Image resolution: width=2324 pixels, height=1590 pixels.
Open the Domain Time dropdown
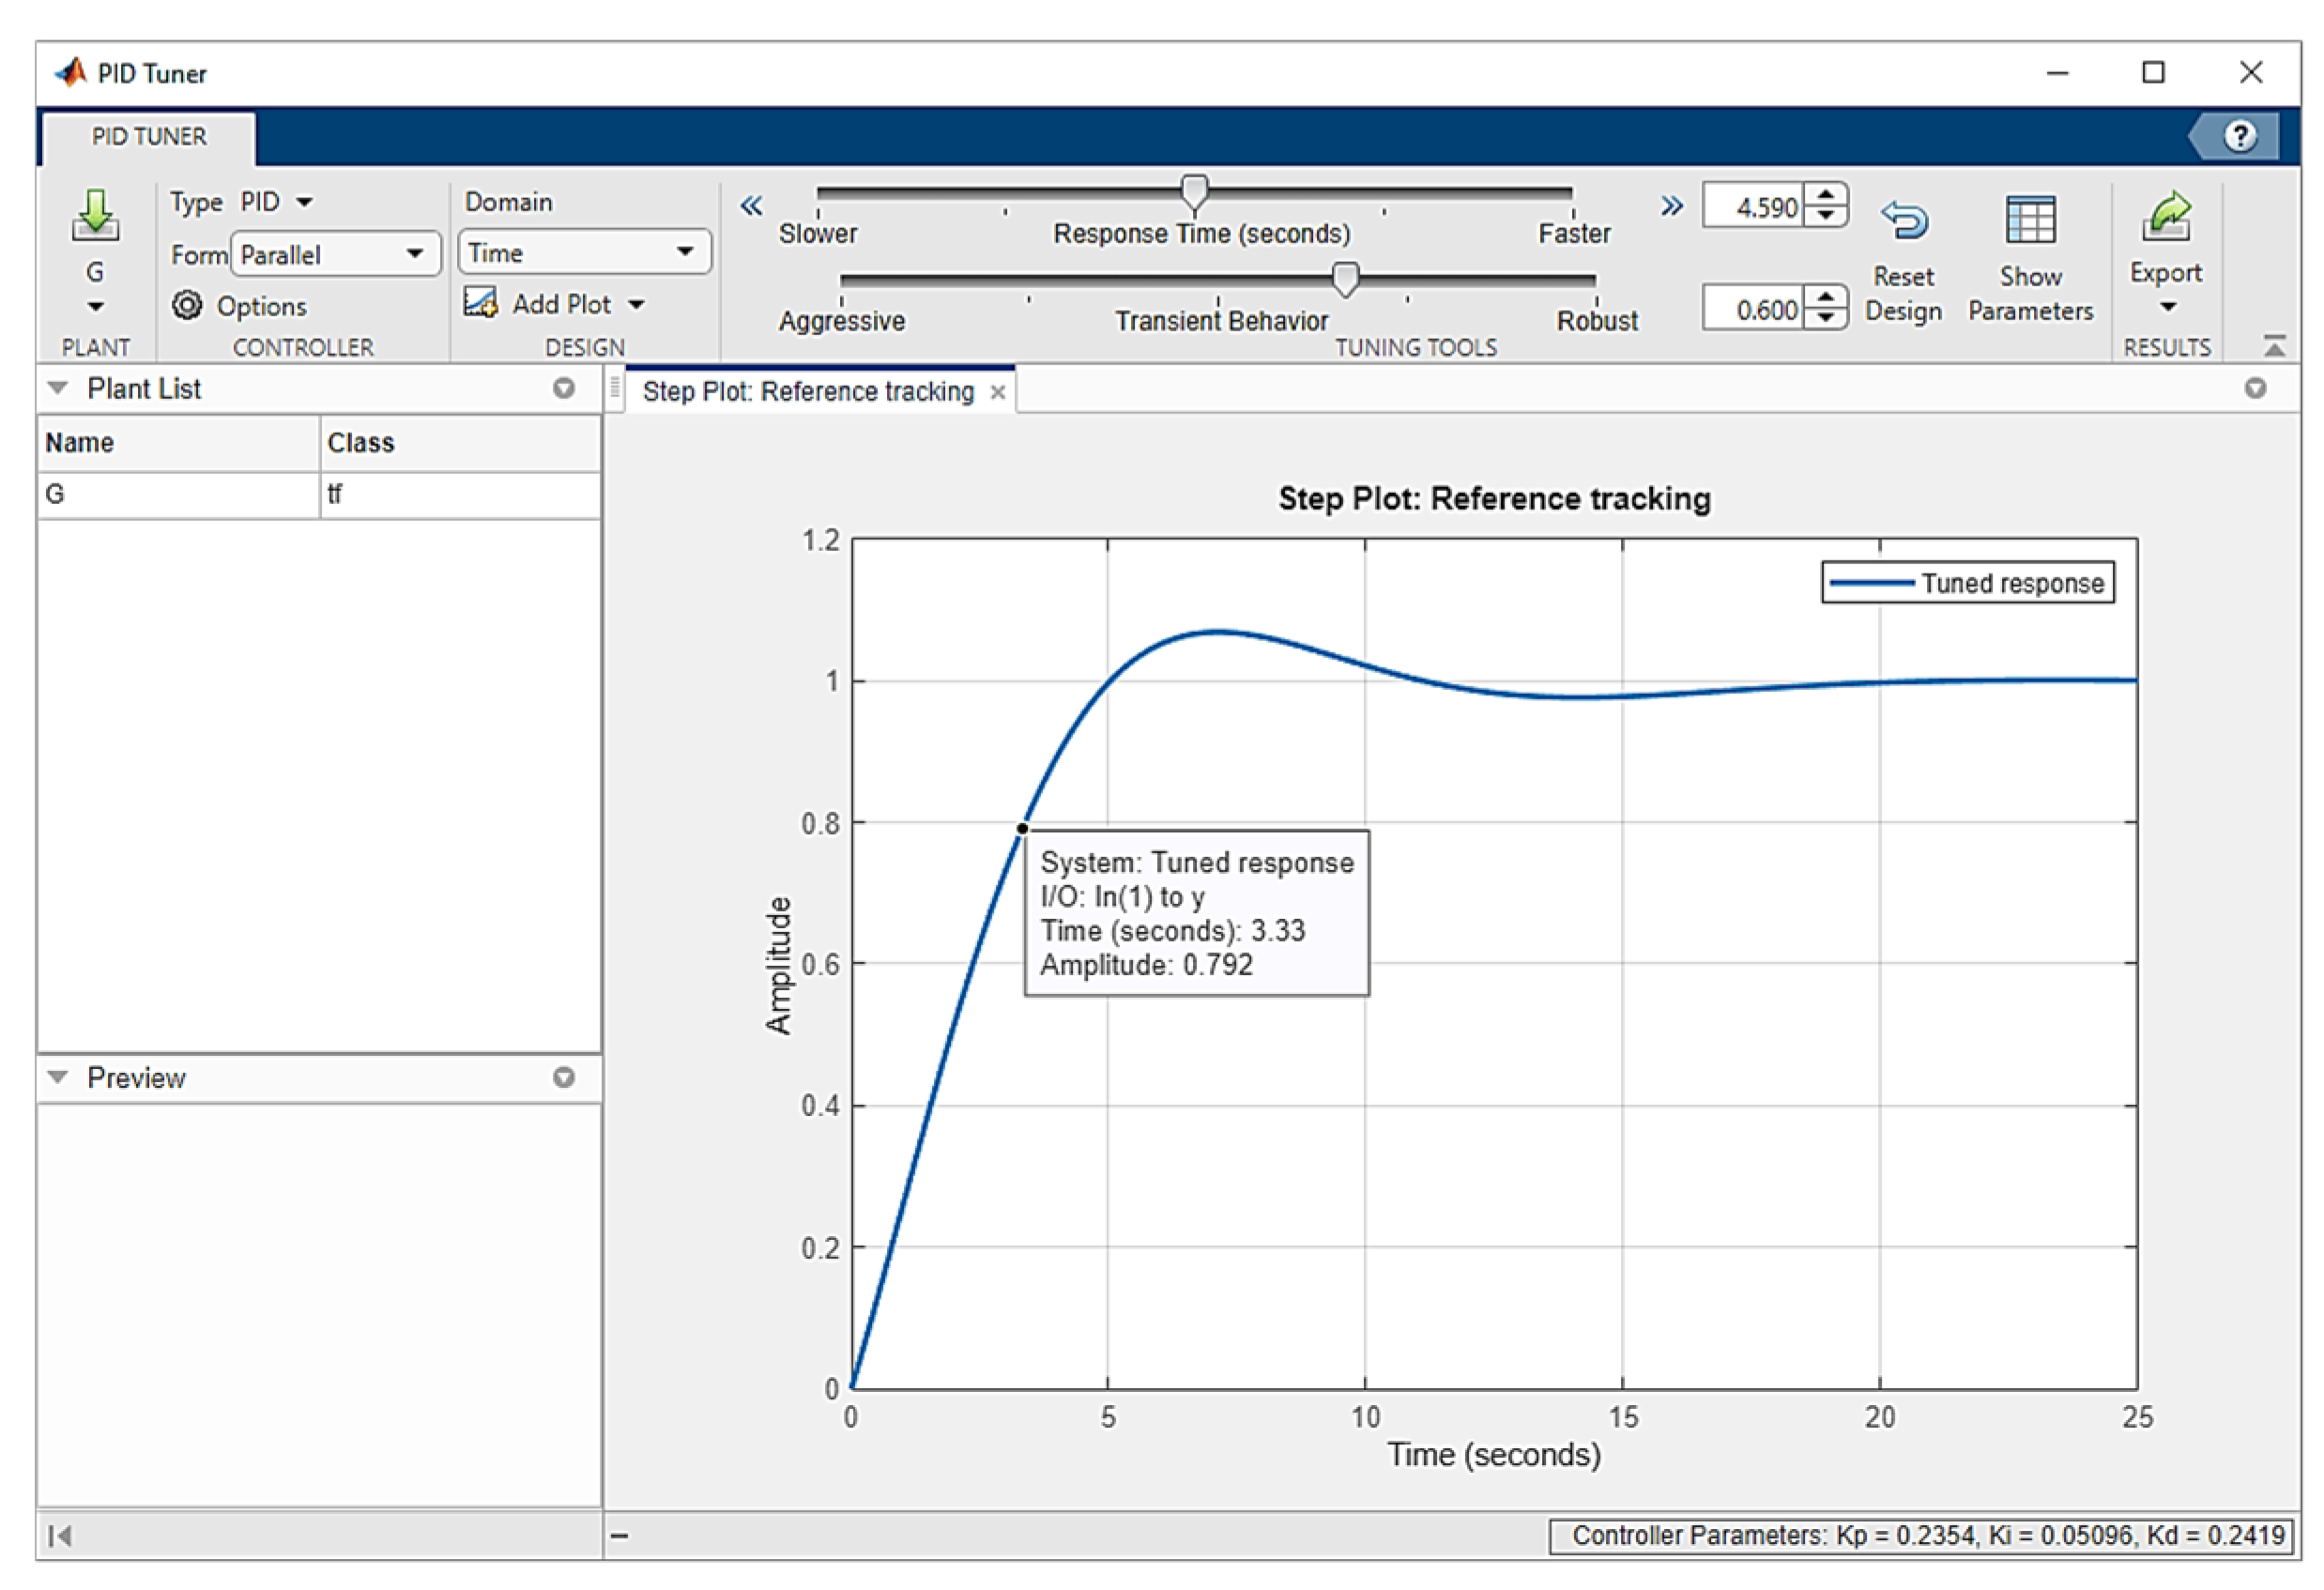tap(584, 252)
